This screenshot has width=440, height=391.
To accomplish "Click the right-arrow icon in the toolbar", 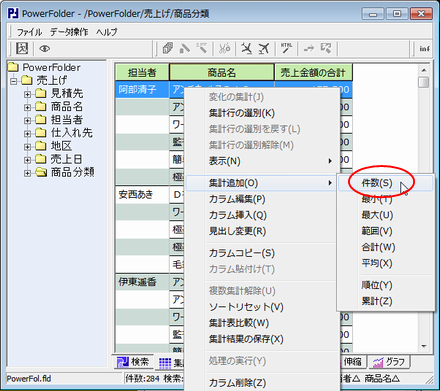I will 309,49.
